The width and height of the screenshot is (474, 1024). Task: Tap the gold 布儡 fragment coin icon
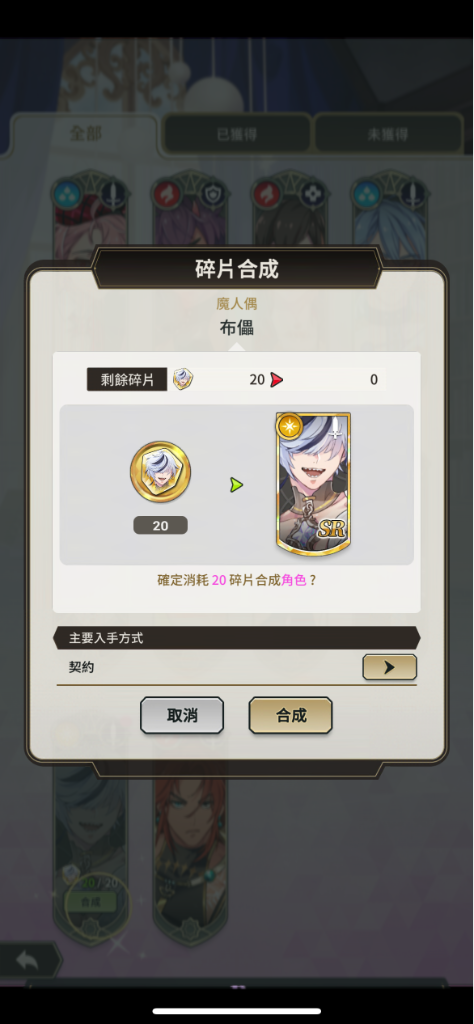pos(161,471)
